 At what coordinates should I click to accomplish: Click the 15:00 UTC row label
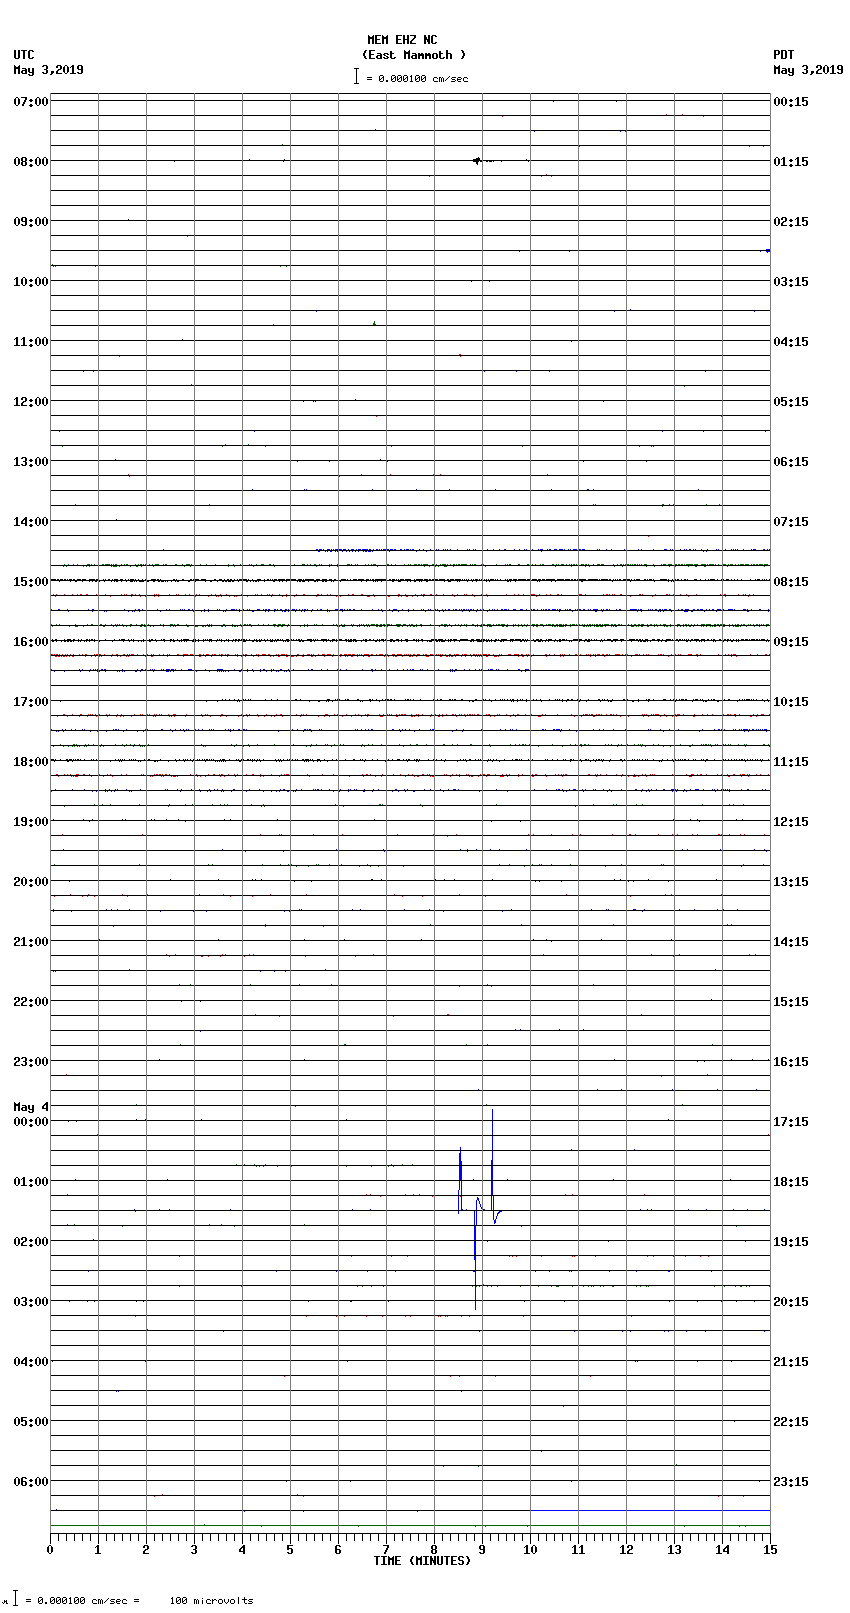pos(31,582)
